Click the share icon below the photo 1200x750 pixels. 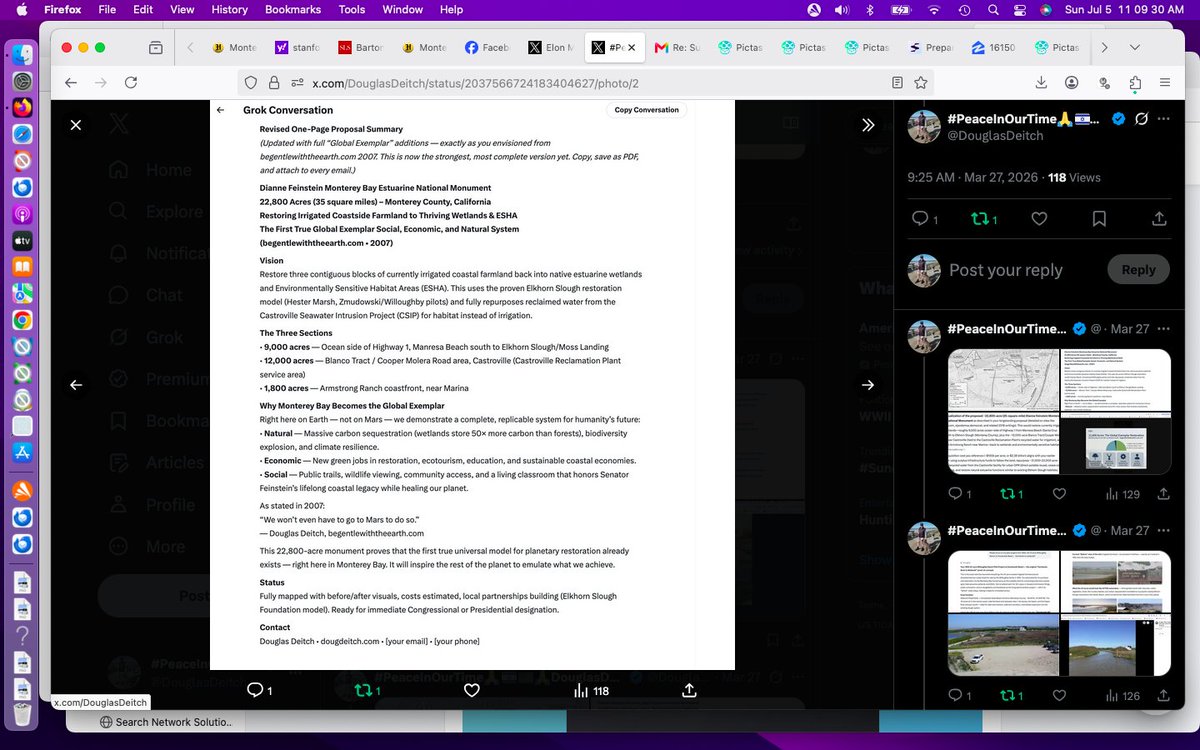pos(689,690)
